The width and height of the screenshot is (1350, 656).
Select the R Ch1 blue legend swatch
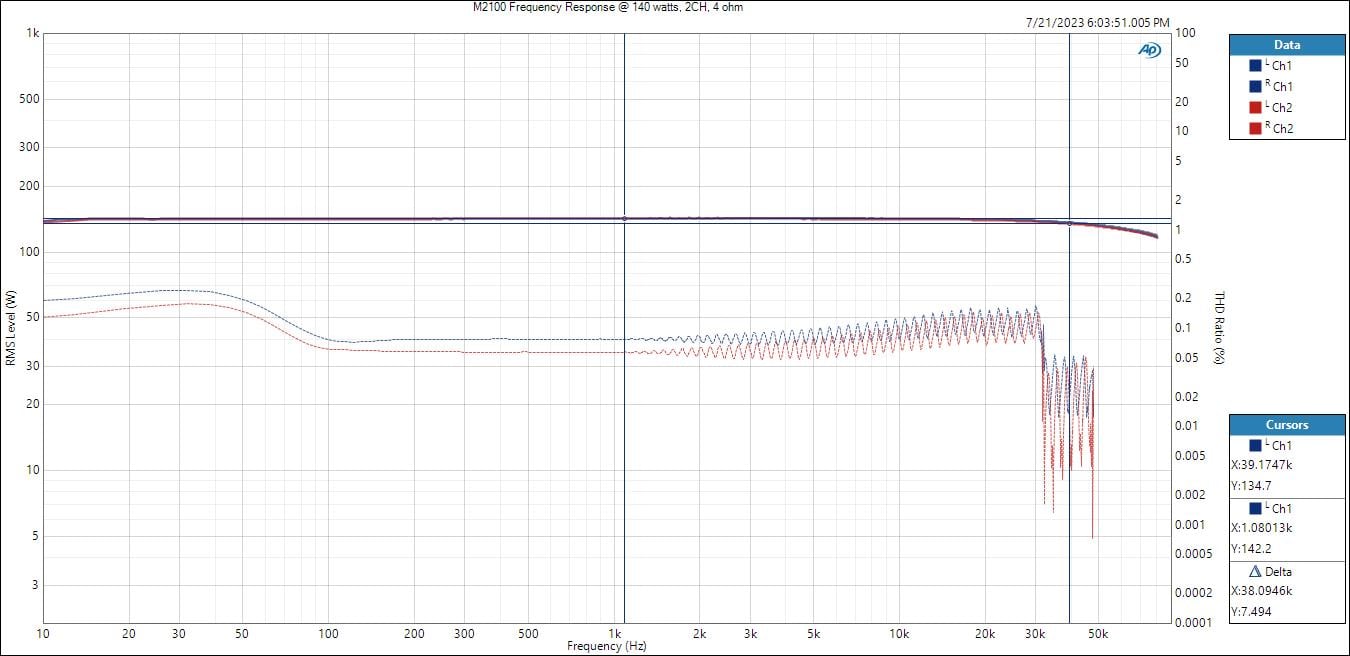pyautogui.click(x=1256, y=86)
